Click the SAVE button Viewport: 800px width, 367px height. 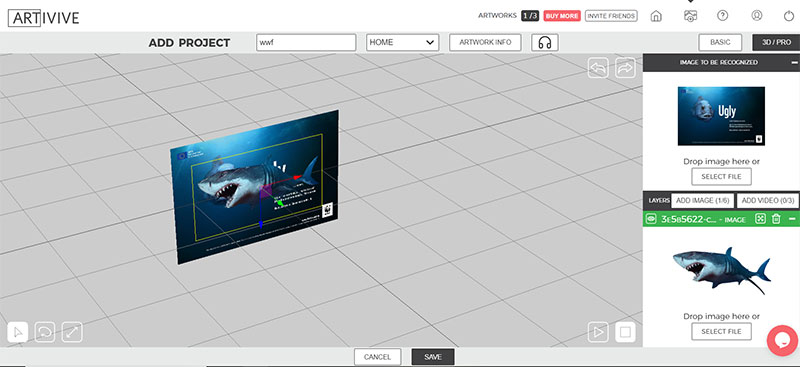433,357
